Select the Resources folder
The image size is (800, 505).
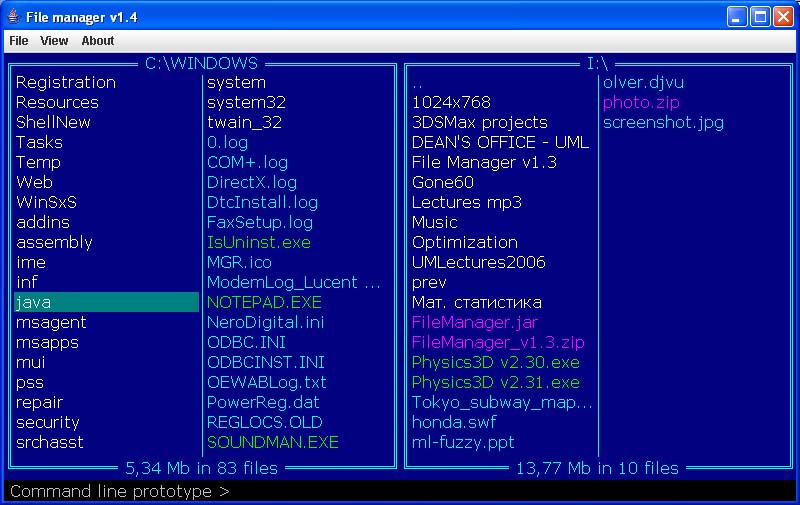tap(57, 102)
